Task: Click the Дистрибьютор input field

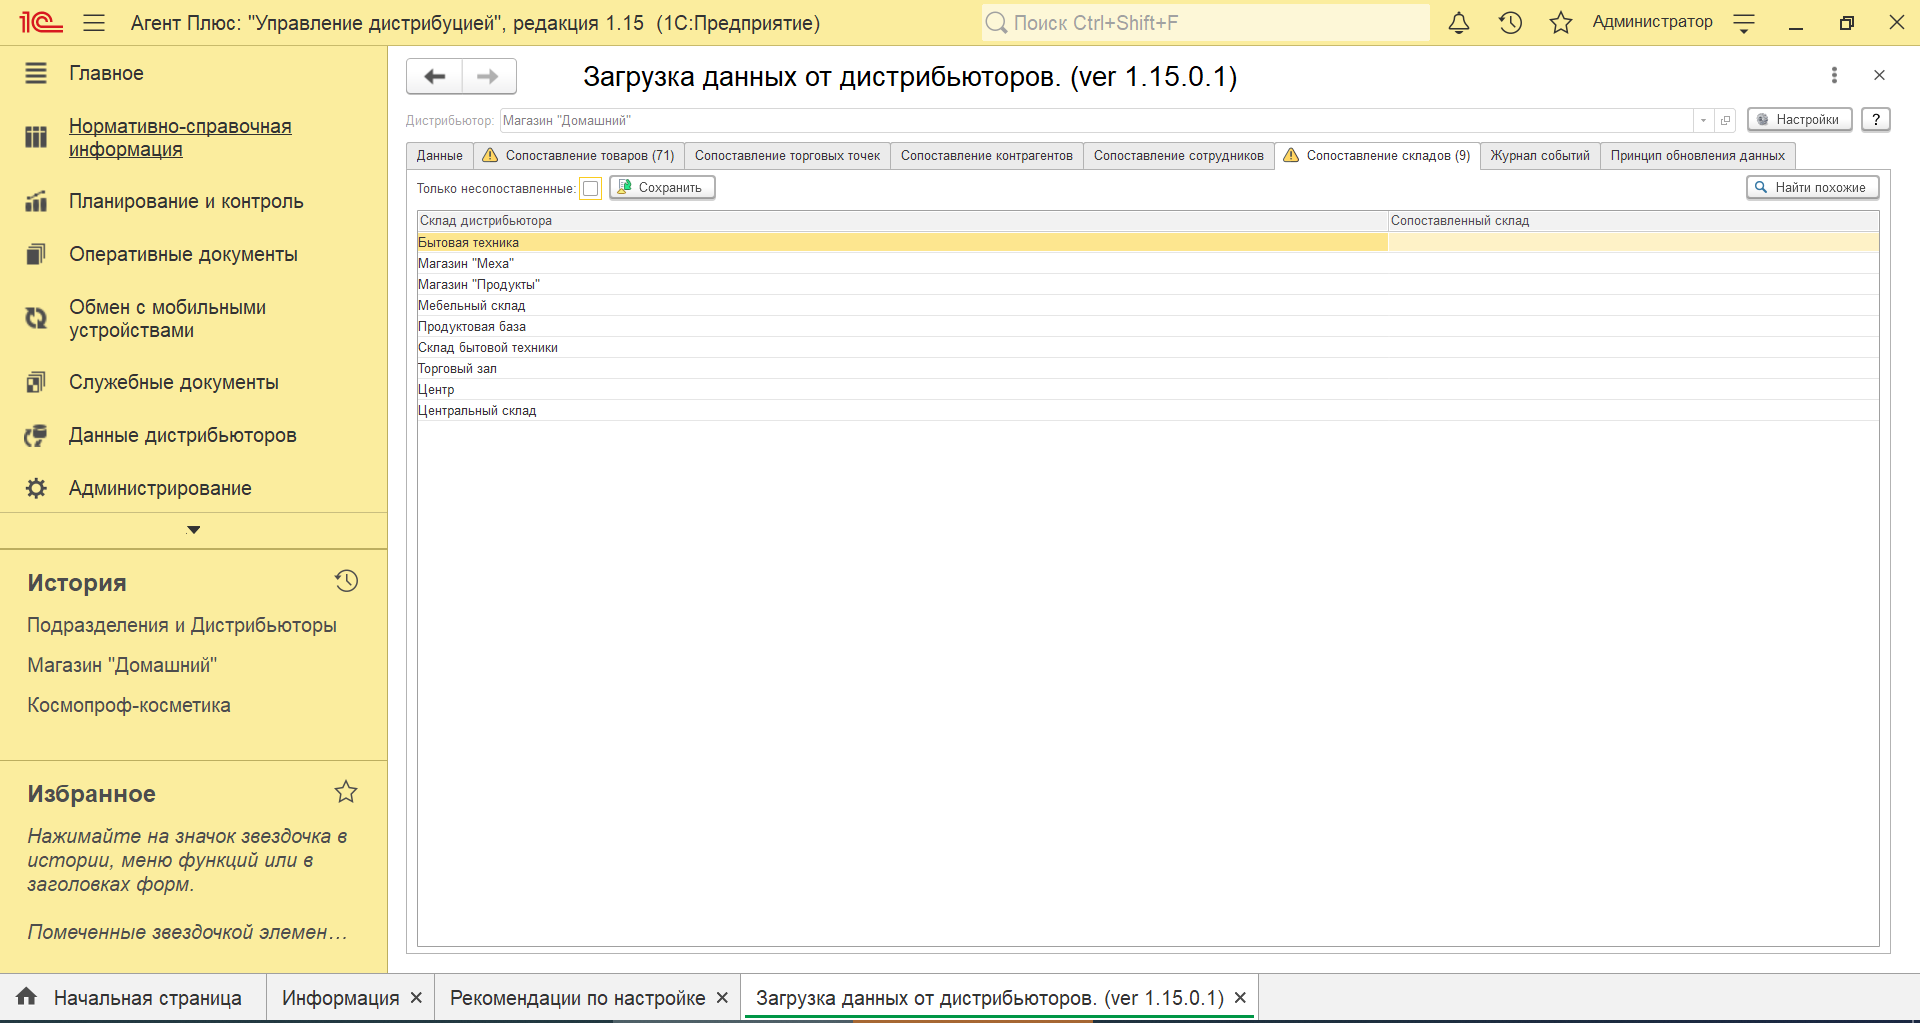Action: point(1097,120)
